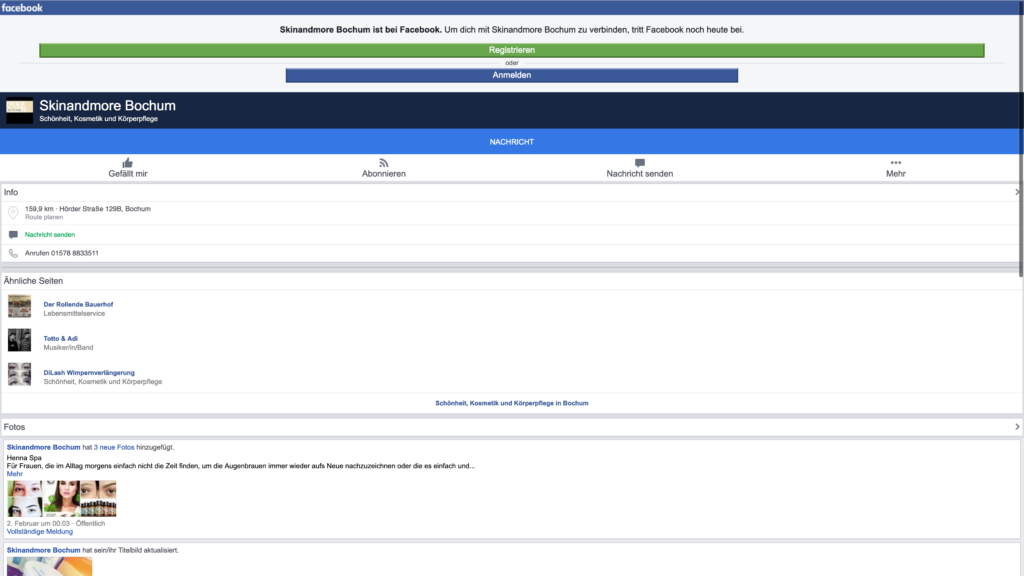Expand the Info section chevron
The width and height of the screenshot is (1024, 576).
point(1017,192)
